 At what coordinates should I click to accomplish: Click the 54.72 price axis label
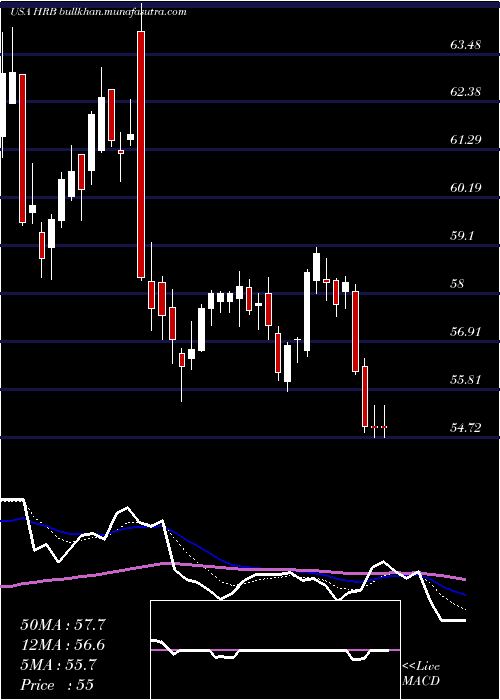pyautogui.click(x=466, y=428)
